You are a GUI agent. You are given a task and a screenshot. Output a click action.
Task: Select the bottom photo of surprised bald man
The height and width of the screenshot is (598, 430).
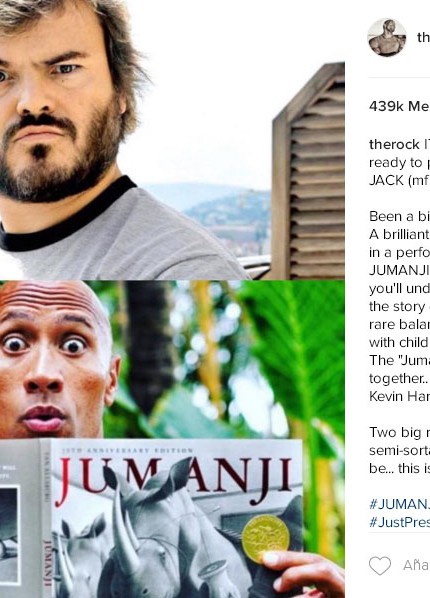pos(172,439)
